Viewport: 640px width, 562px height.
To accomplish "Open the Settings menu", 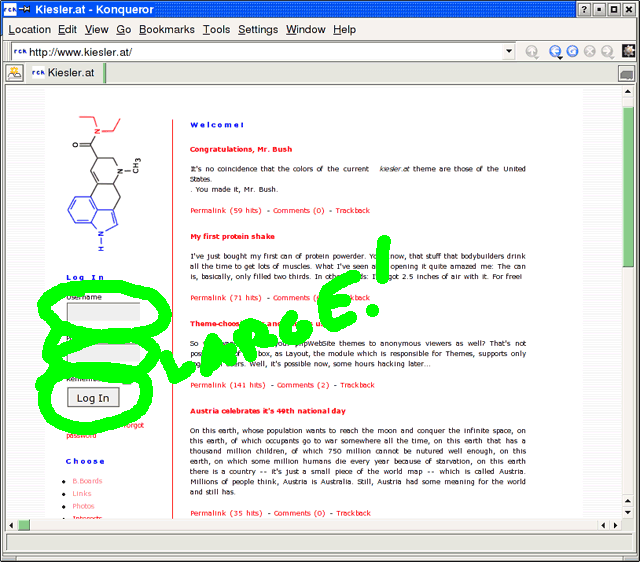I will point(258,30).
